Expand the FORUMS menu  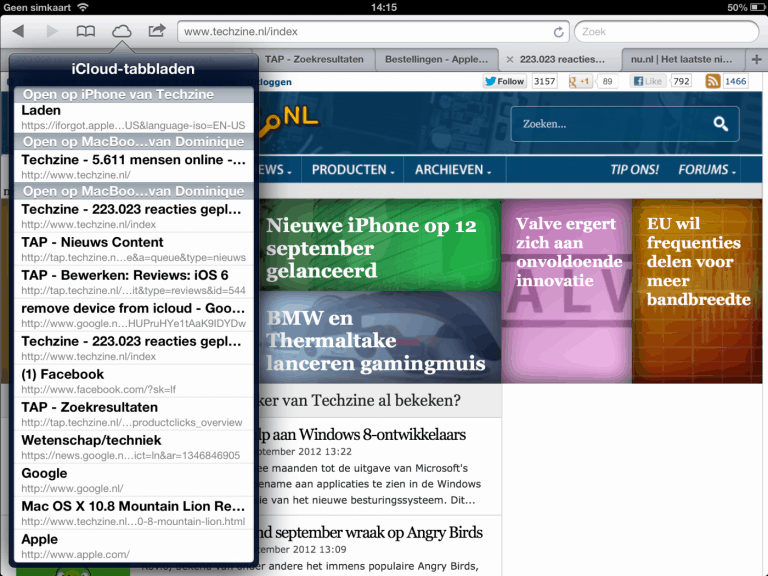point(707,170)
